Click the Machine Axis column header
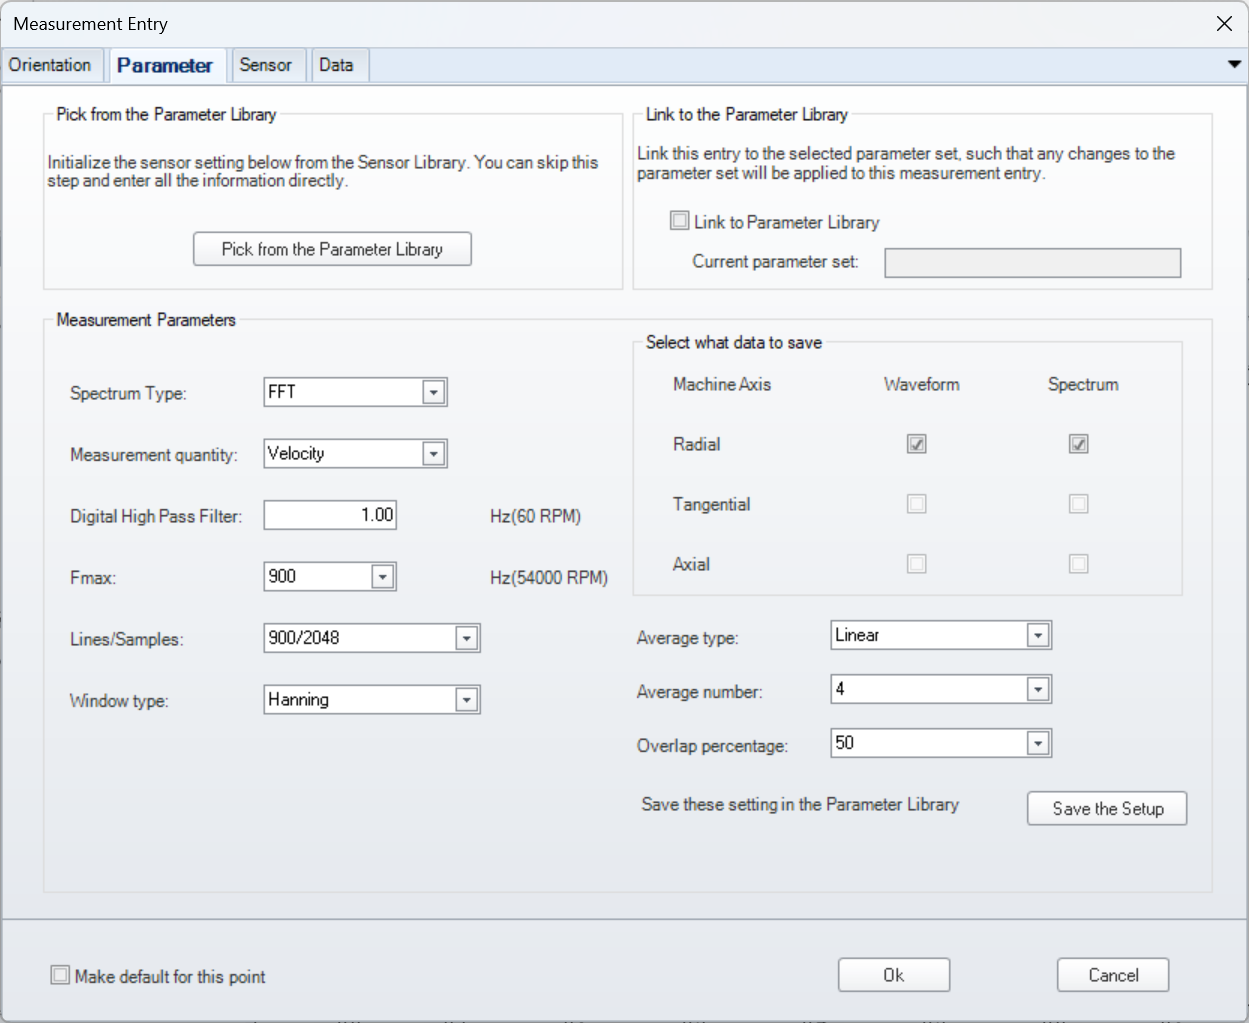The image size is (1249, 1023). 722,385
